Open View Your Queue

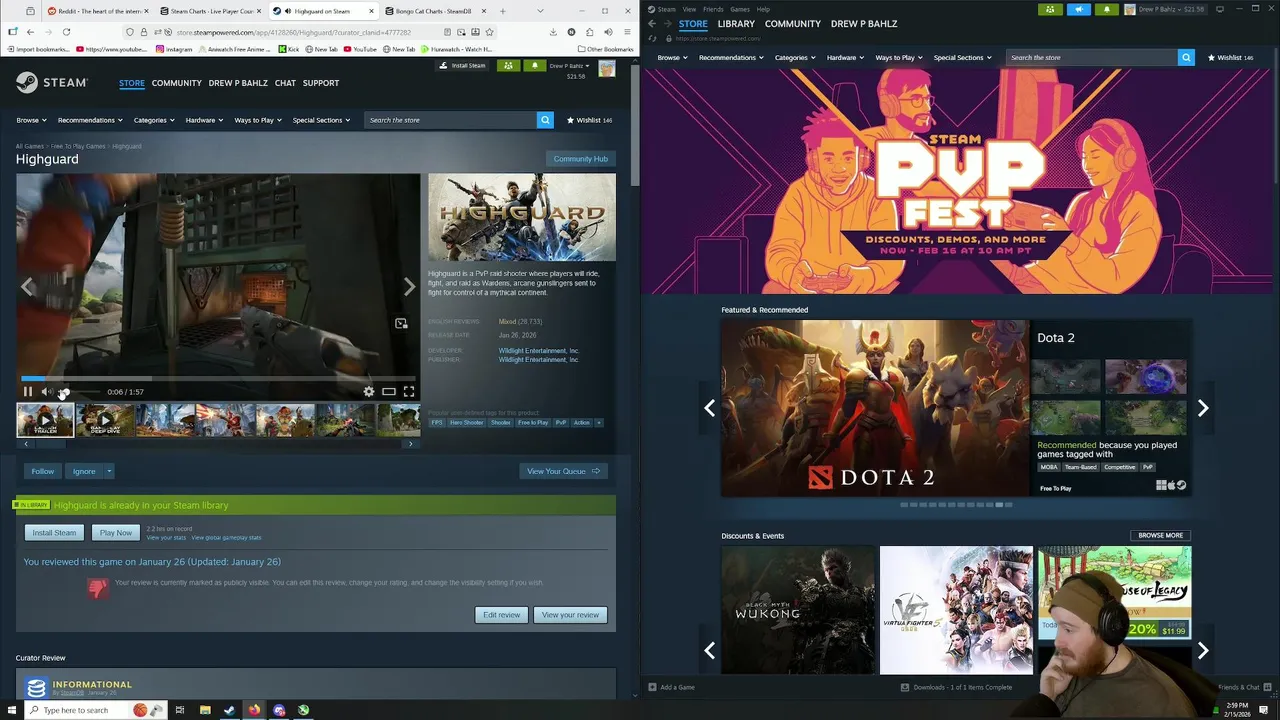tap(563, 471)
